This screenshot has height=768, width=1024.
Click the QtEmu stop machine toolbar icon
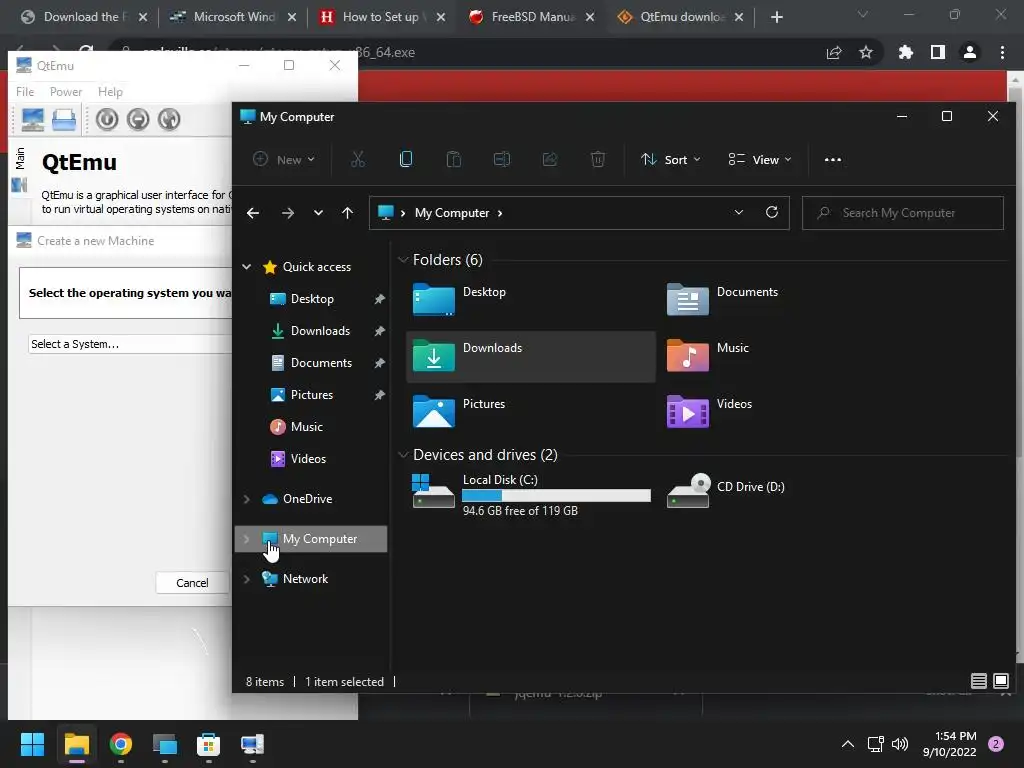point(138,119)
